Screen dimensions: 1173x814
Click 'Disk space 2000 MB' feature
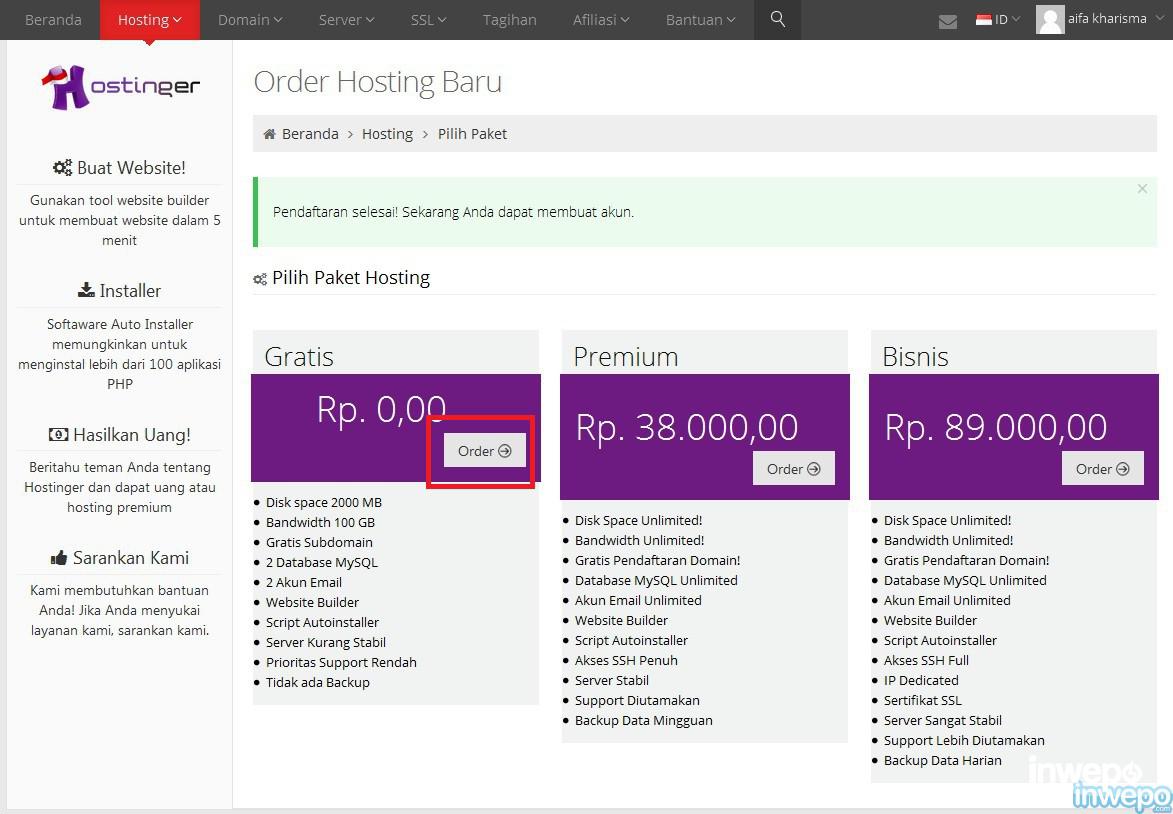pos(324,503)
